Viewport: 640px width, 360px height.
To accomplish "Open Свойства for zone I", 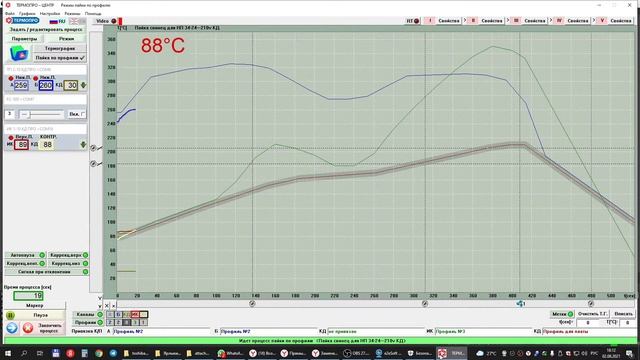I will point(449,20).
